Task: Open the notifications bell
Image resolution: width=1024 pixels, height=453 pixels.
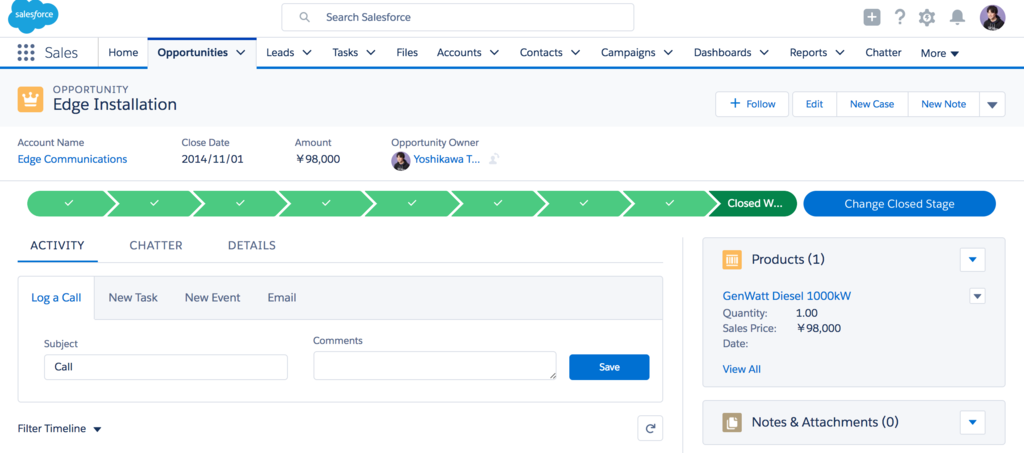Action: (957, 18)
